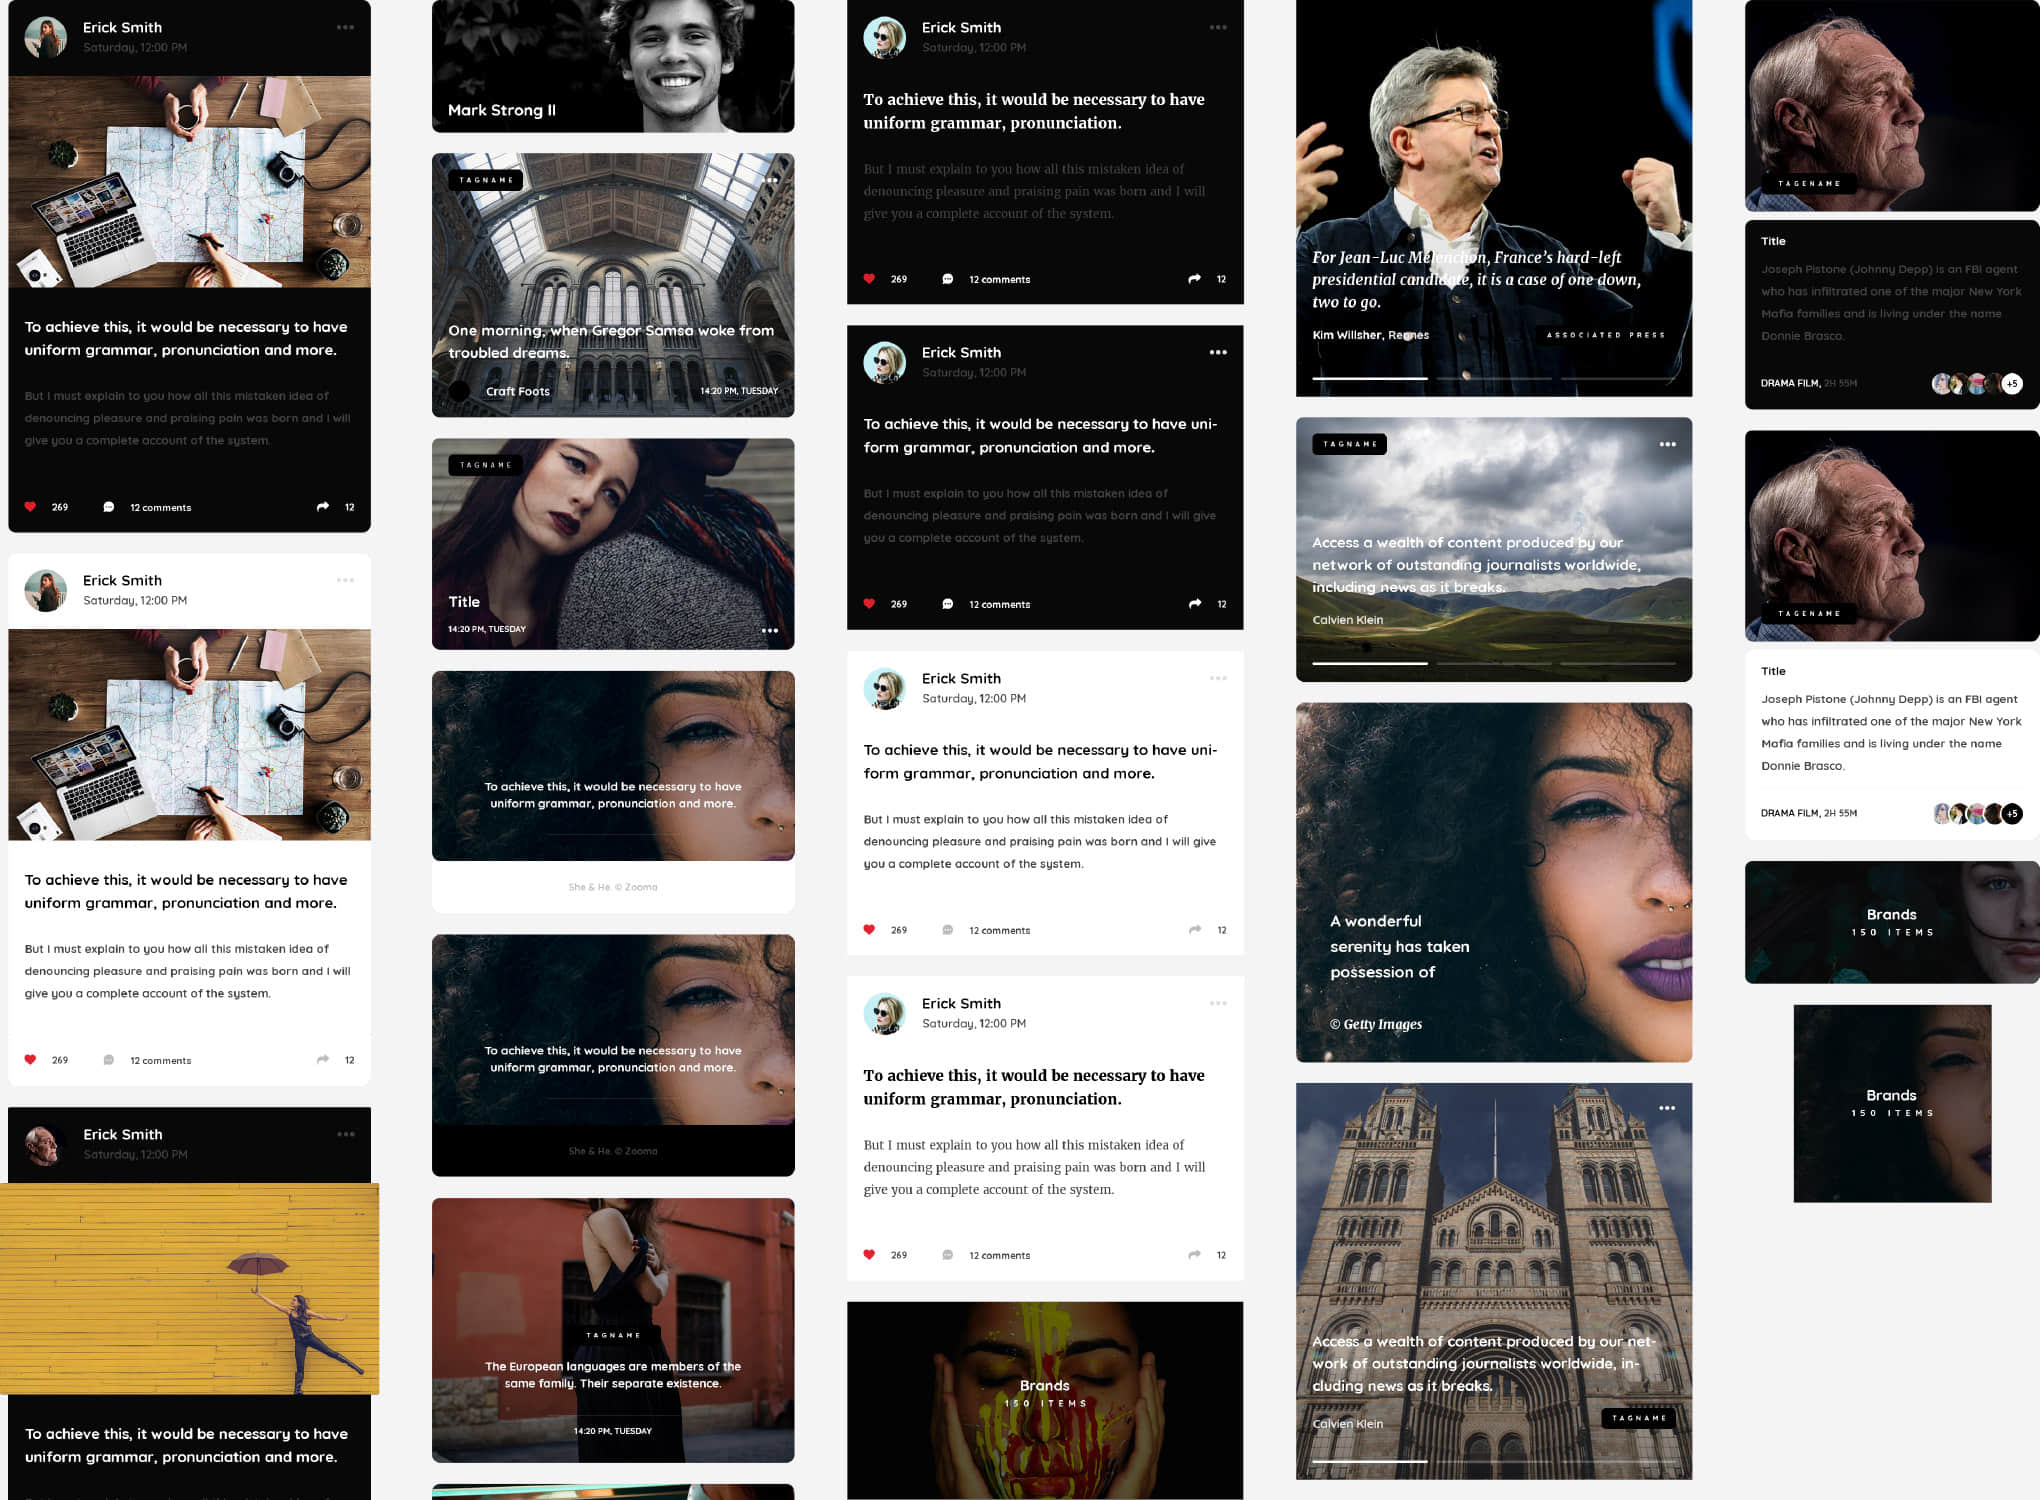The height and width of the screenshot is (1500, 2040).
Task: Click heart icon on serif white text card
Action: tap(869, 1255)
